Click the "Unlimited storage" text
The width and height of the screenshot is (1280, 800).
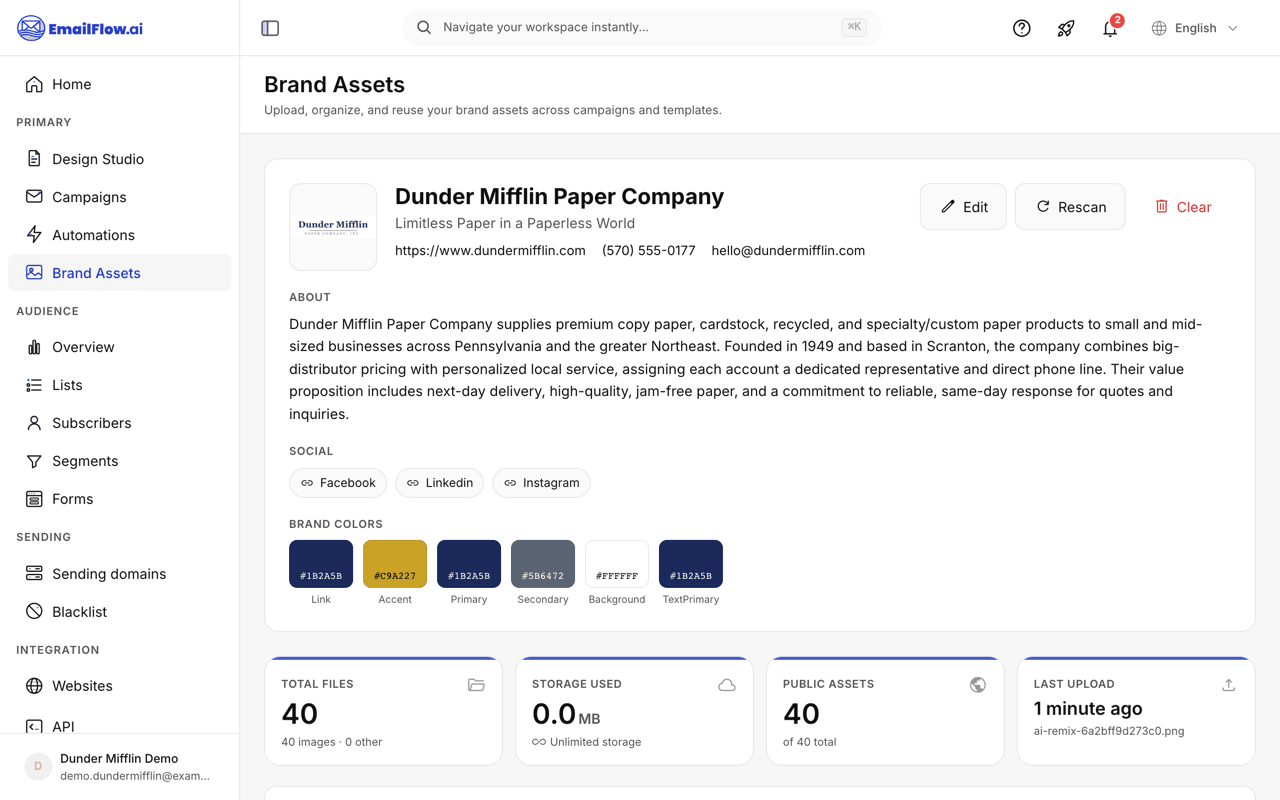click(x=595, y=742)
